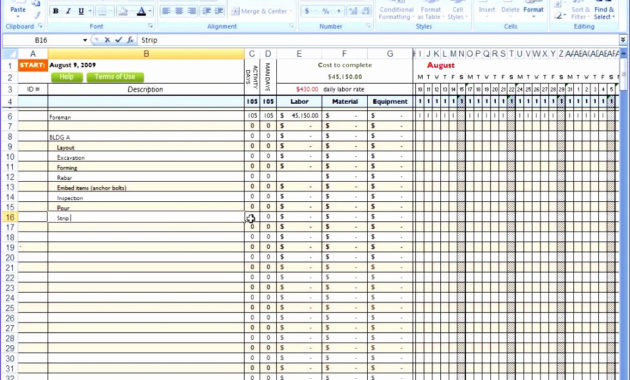This screenshot has width=630, height=380.
Task: Open Find & Select menu
Action: coord(604,12)
